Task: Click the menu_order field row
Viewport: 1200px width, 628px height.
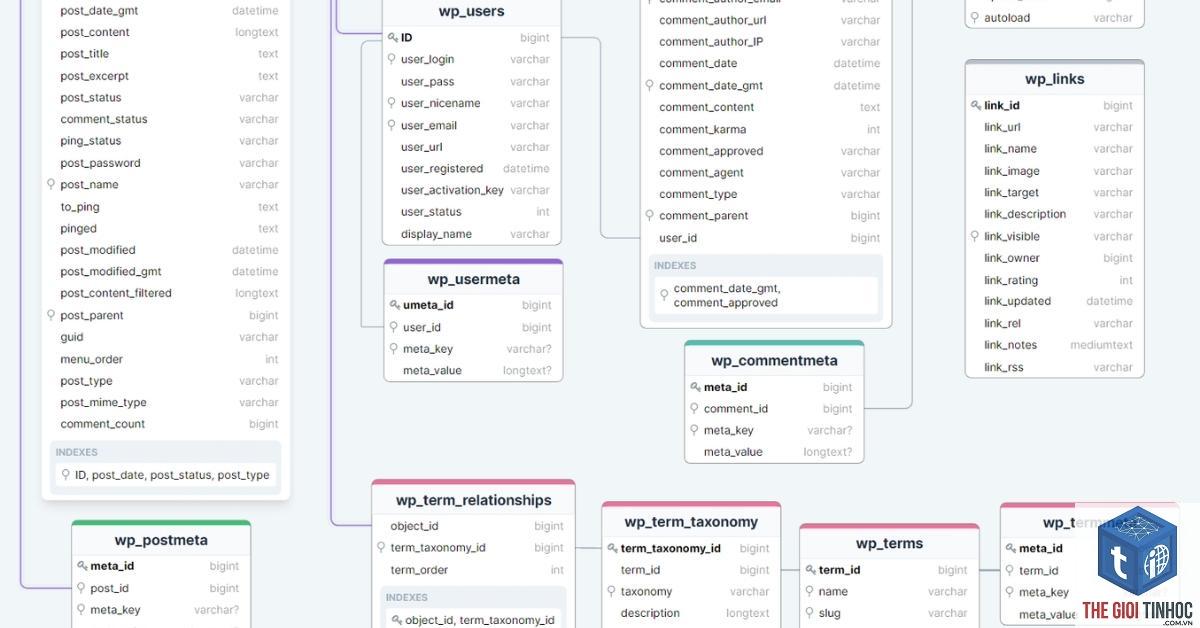Action: (166, 359)
